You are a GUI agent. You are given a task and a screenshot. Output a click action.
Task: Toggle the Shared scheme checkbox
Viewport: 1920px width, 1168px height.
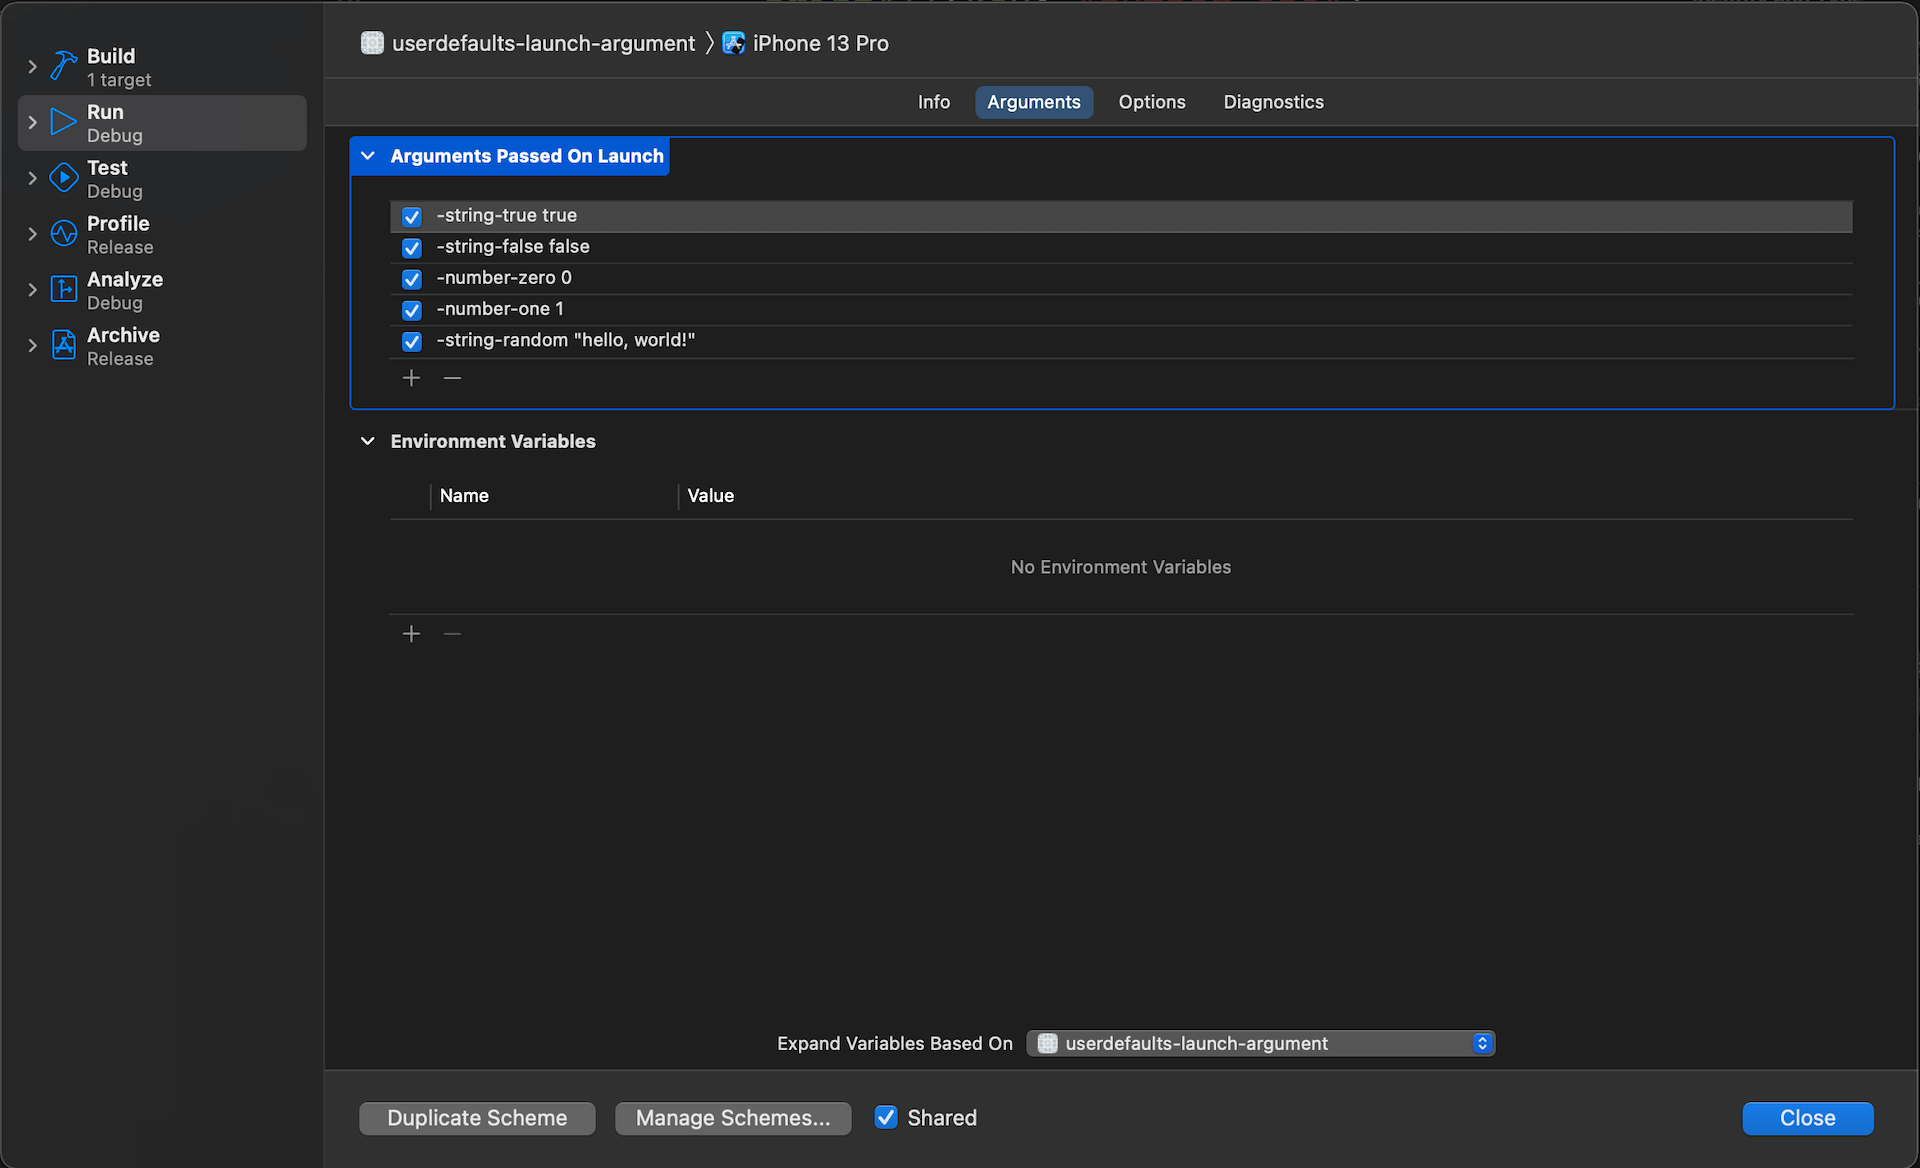click(x=886, y=1118)
